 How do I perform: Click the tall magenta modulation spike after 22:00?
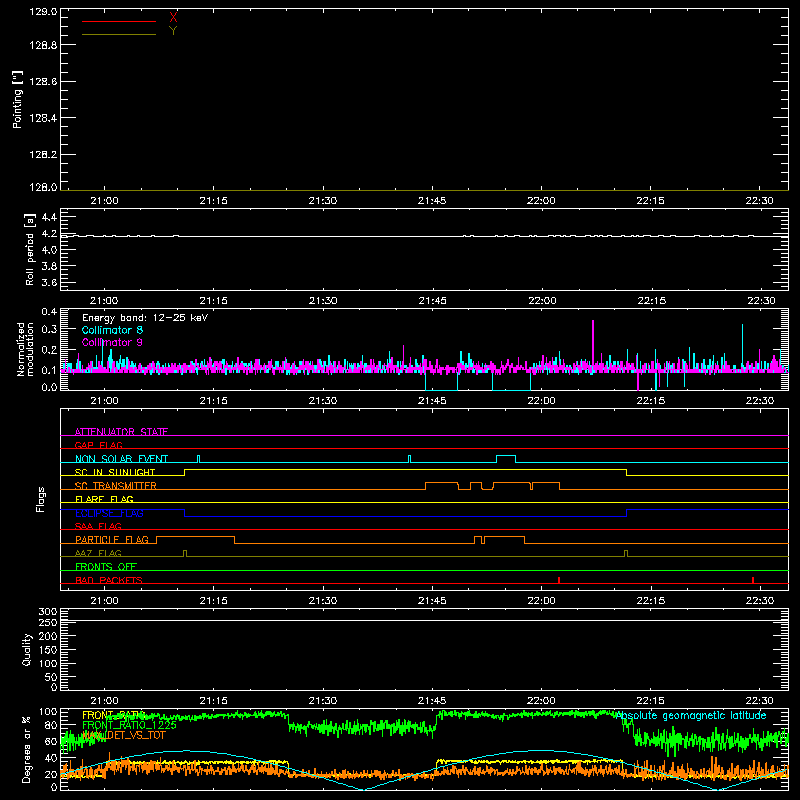point(593,342)
